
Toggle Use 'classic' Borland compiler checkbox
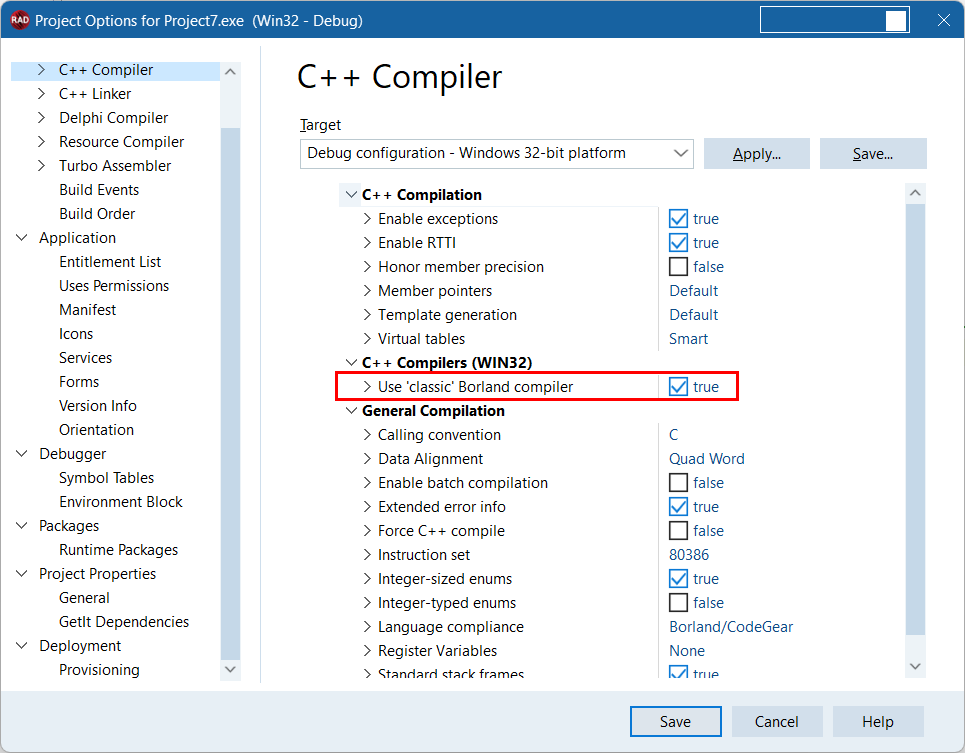click(678, 387)
